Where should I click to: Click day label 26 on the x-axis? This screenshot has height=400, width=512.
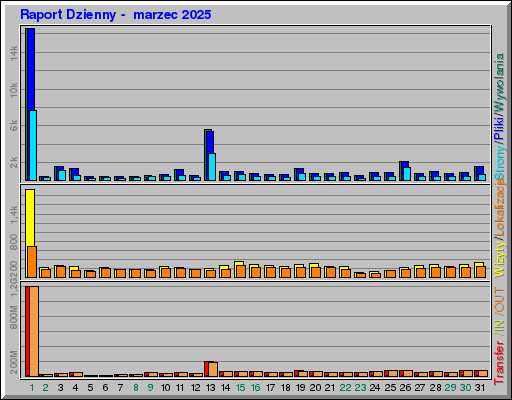[x=406, y=388]
